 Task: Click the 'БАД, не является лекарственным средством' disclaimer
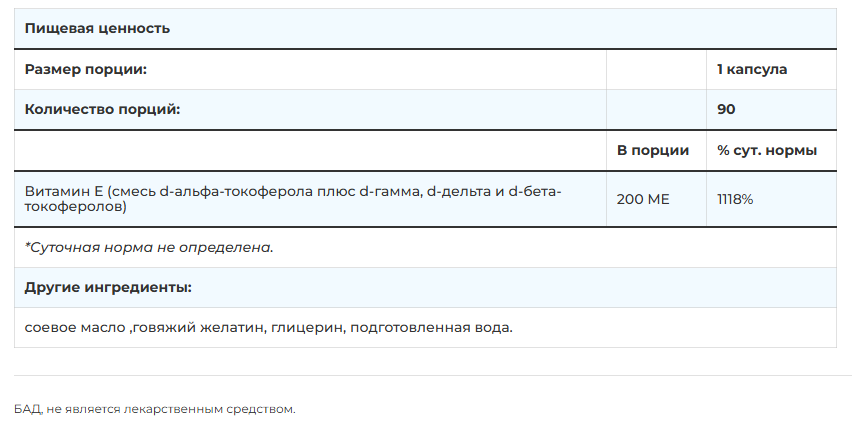(x=155, y=409)
